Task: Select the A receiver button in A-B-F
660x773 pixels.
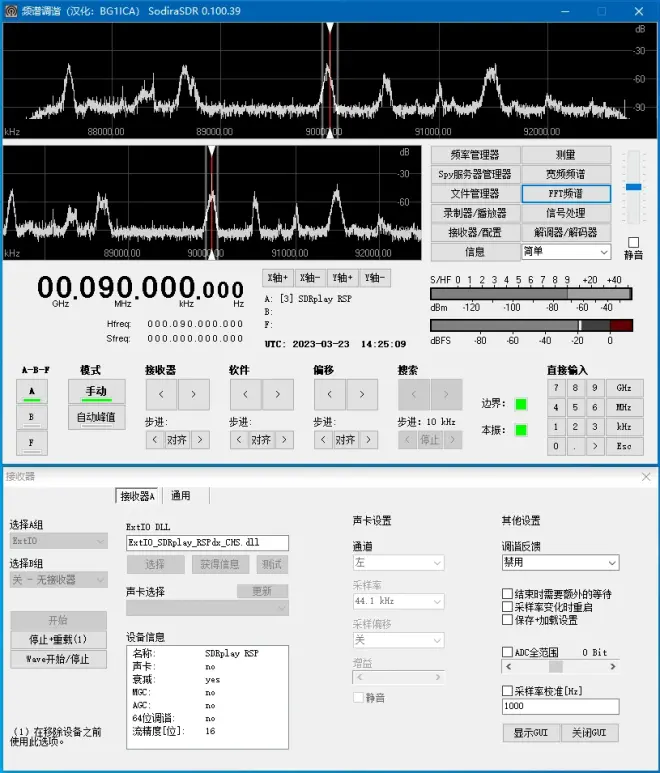Action: tap(31, 392)
